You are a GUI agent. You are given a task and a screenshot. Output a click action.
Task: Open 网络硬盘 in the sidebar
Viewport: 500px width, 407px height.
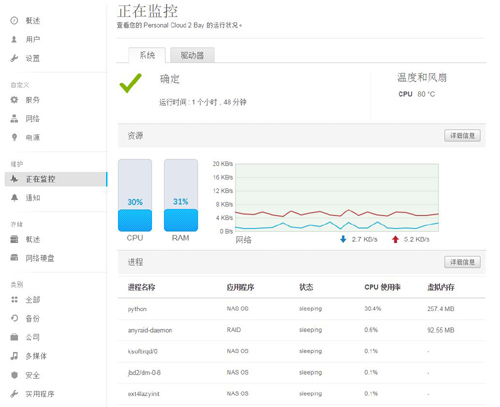click(x=40, y=258)
